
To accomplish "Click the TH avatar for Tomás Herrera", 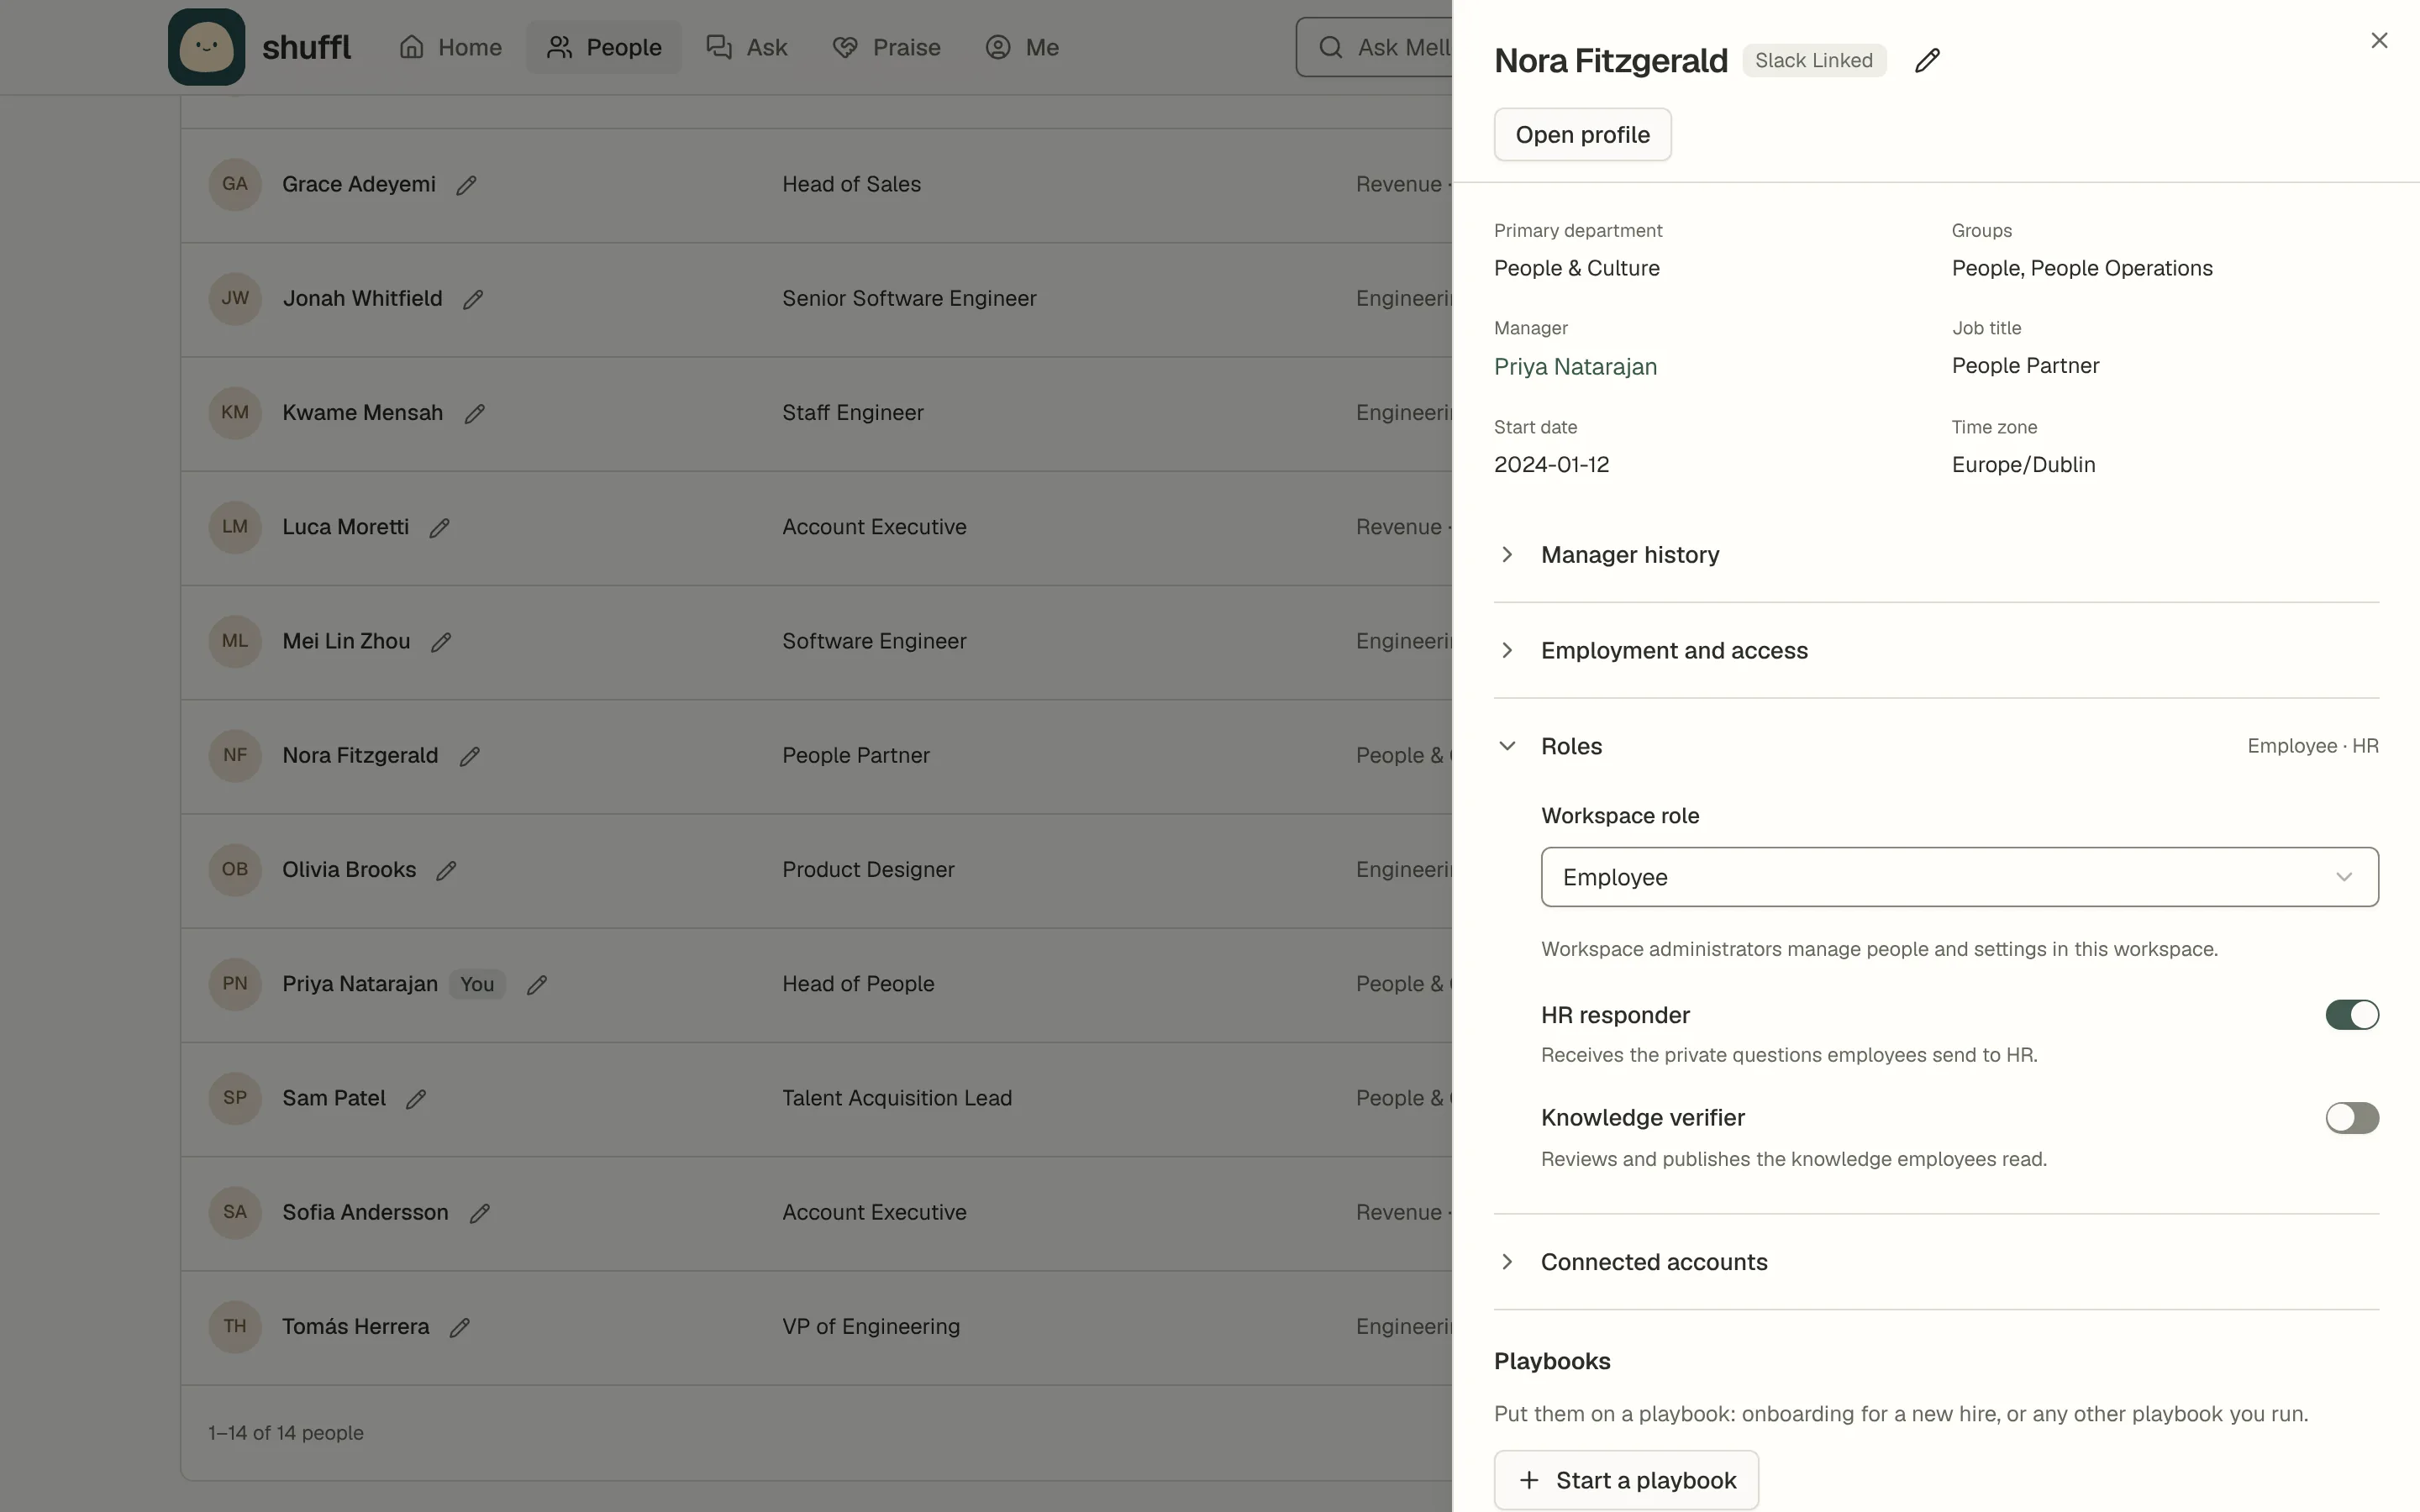I will (235, 1326).
